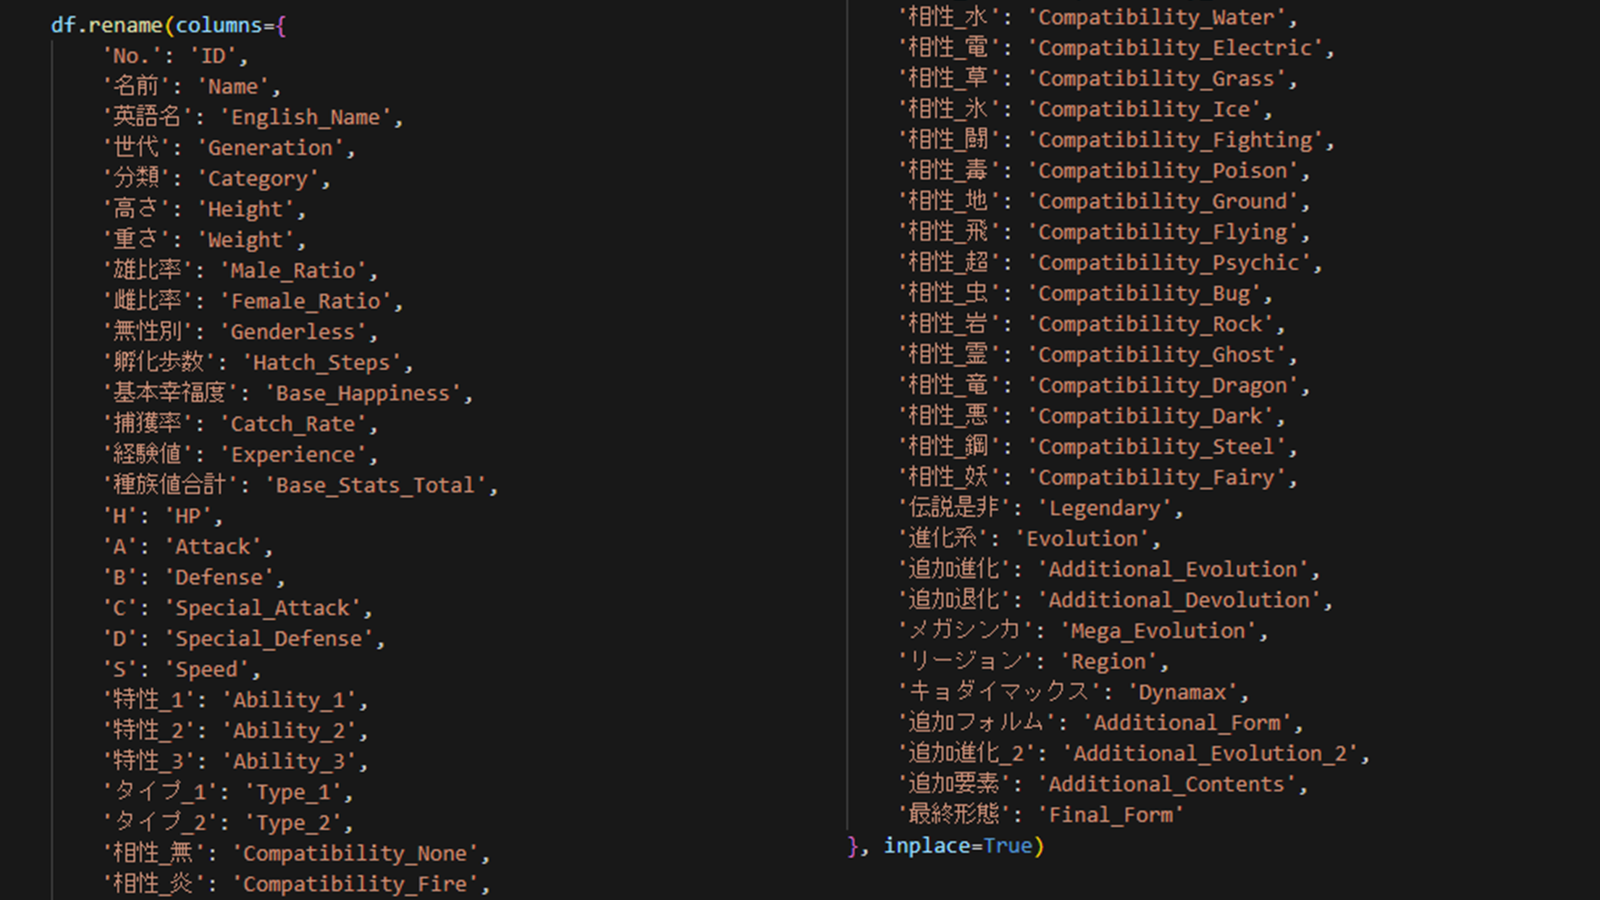The height and width of the screenshot is (900, 1600).
Task: Click the 'Experience' string value
Action: click(x=293, y=454)
